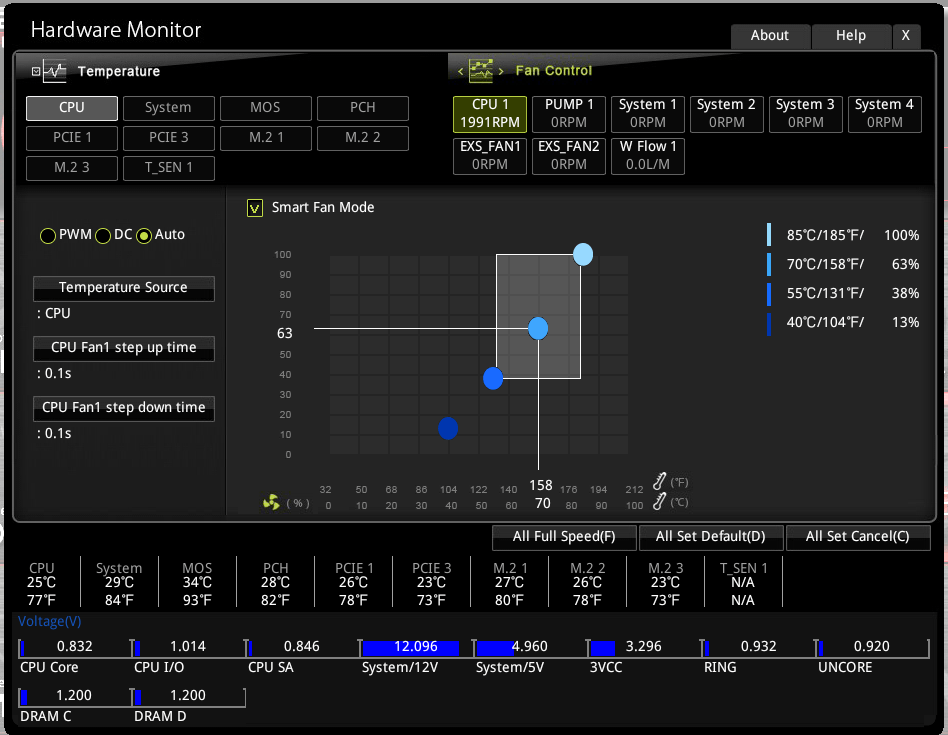Click the Fahrenheit thermometer icon
Image resolution: width=948 pixels, height=735 pixels.
pos(660,481)
